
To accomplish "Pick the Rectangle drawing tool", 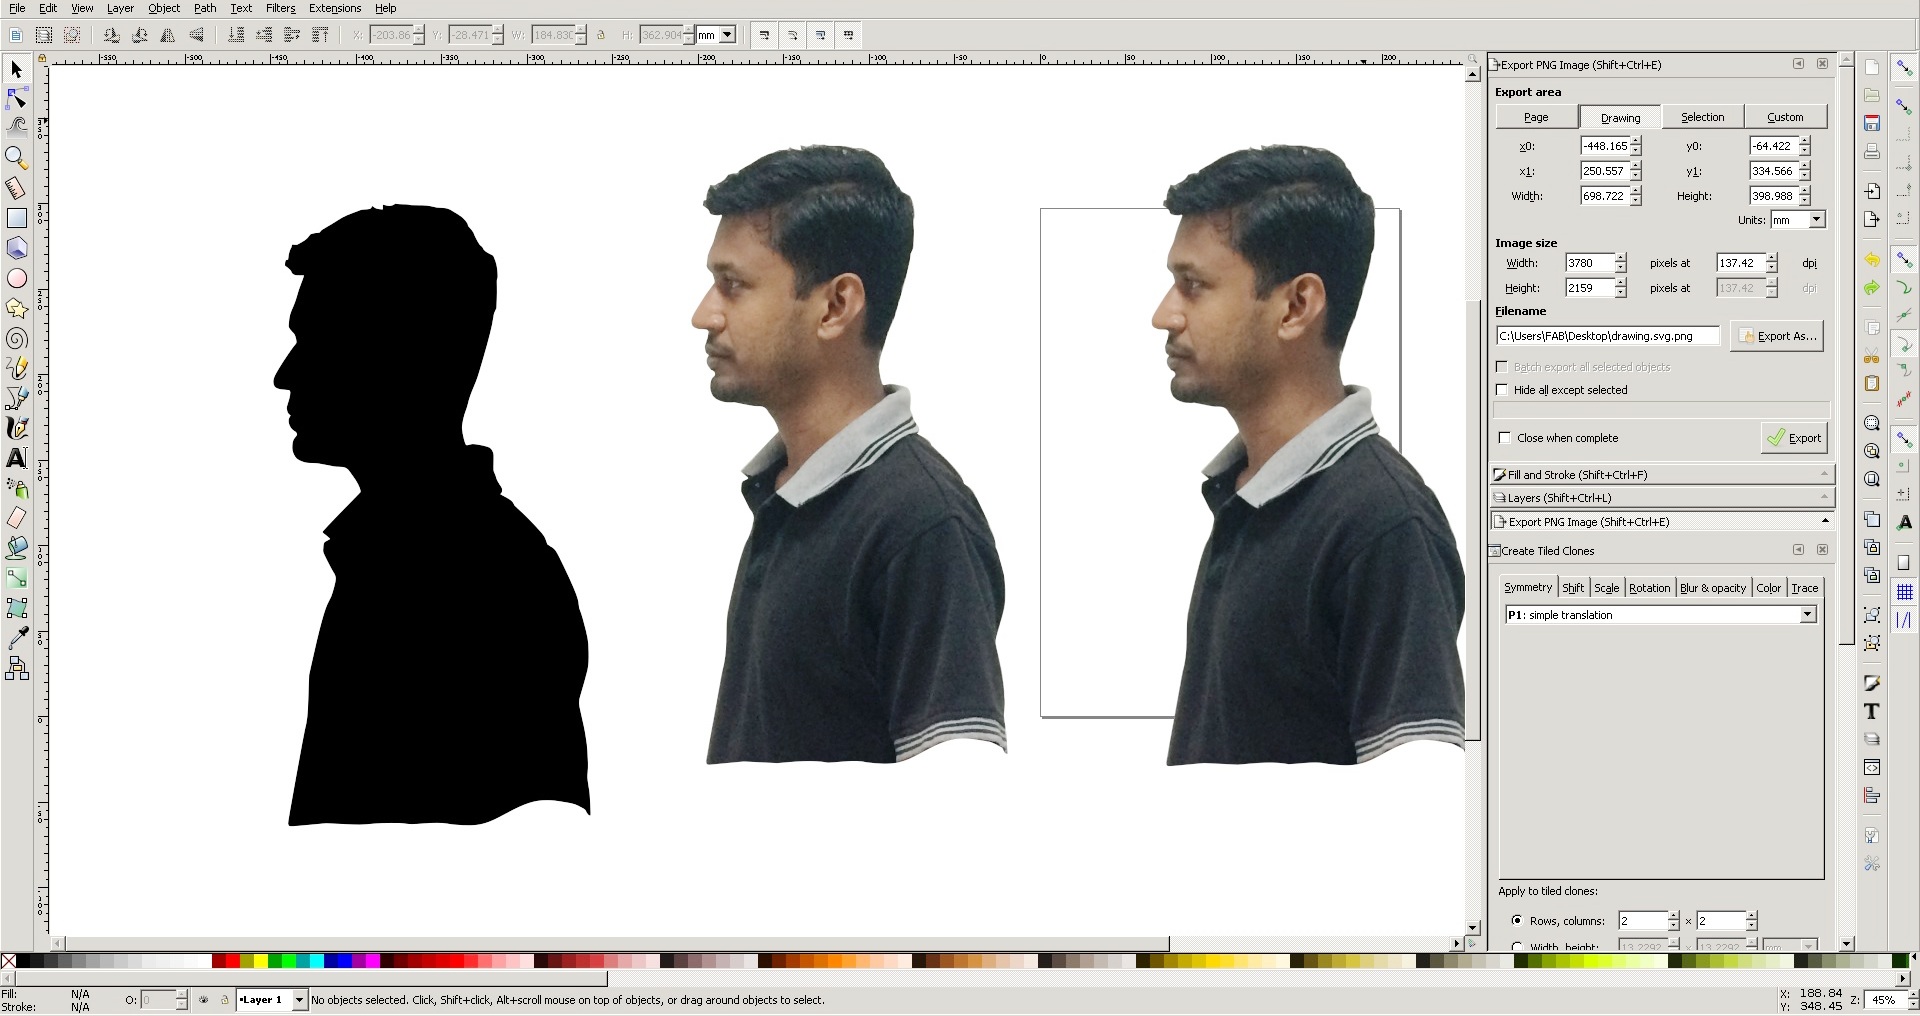I will tap(16, 218).
